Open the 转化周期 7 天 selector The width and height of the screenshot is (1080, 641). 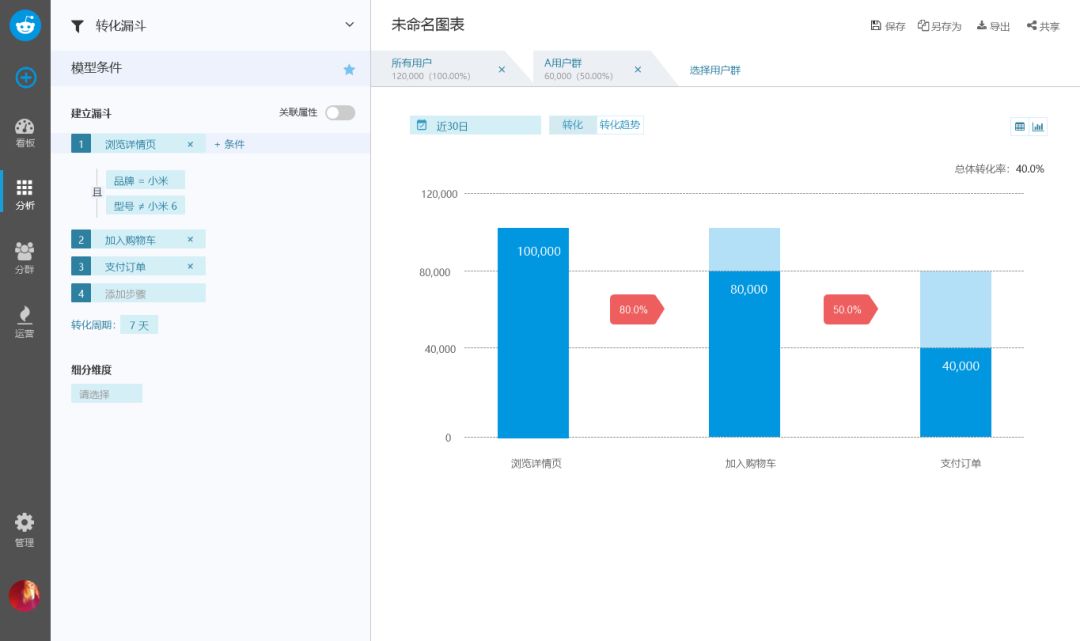[139, 325]
